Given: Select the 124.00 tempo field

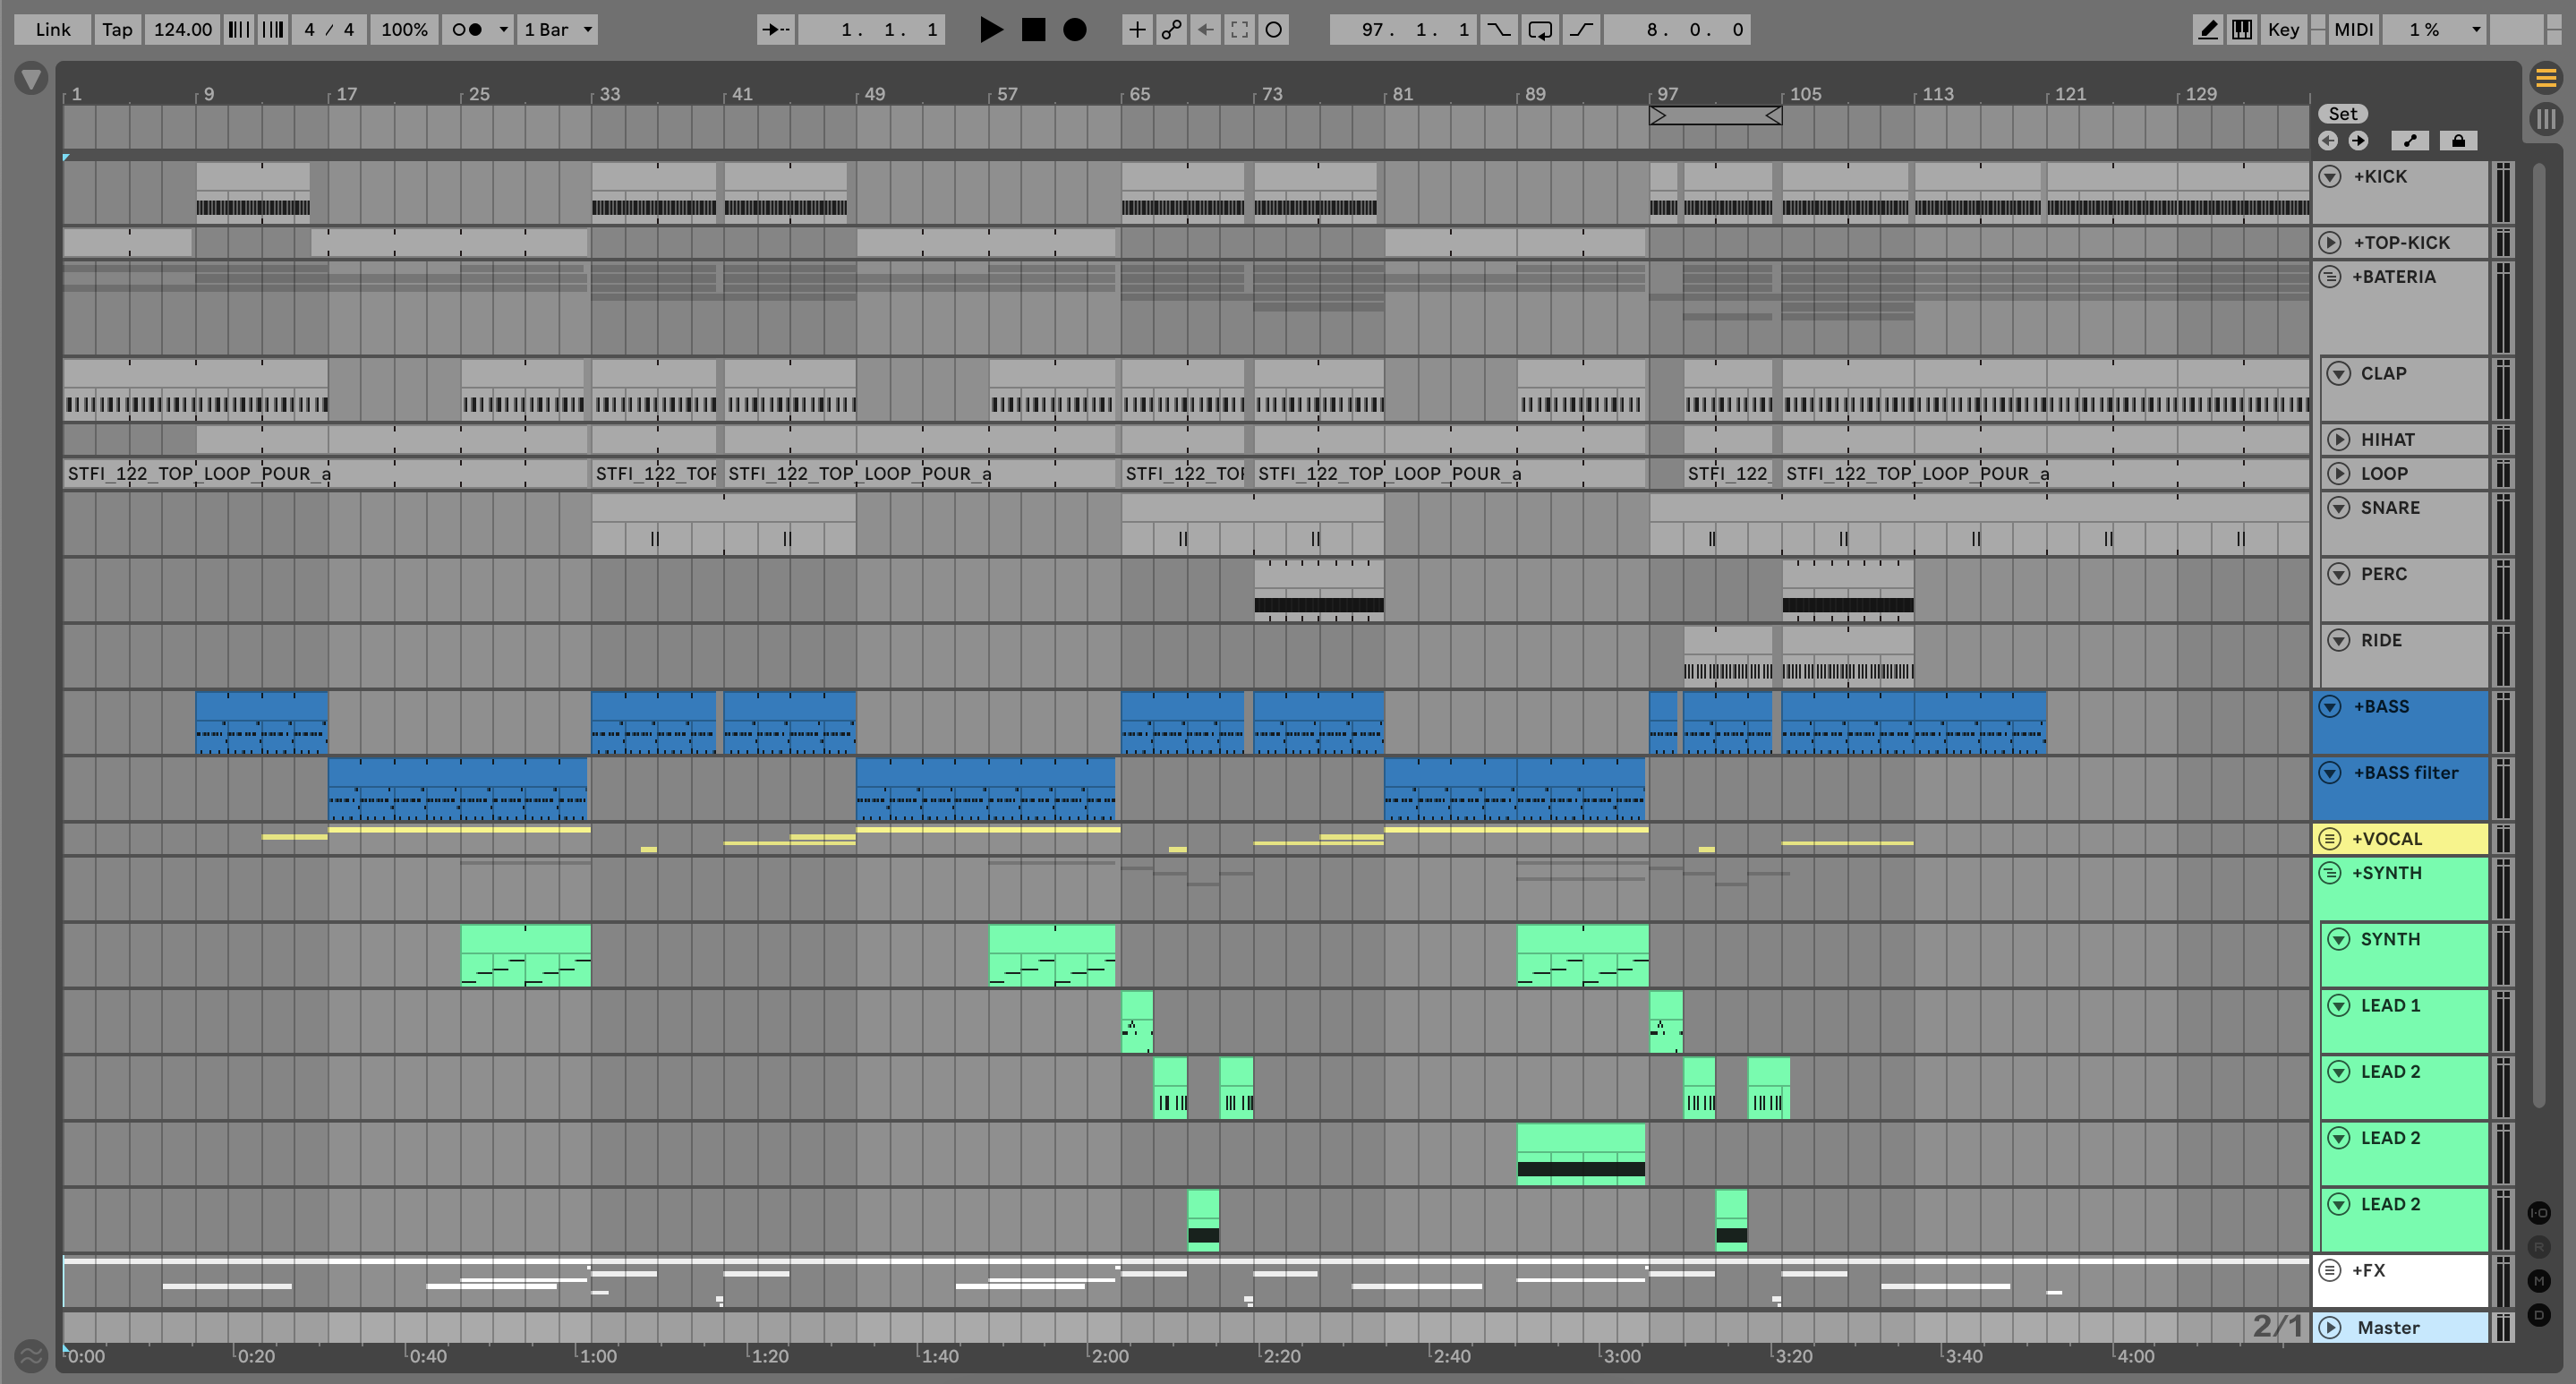Looking at the screenshot, I should 182,29.
